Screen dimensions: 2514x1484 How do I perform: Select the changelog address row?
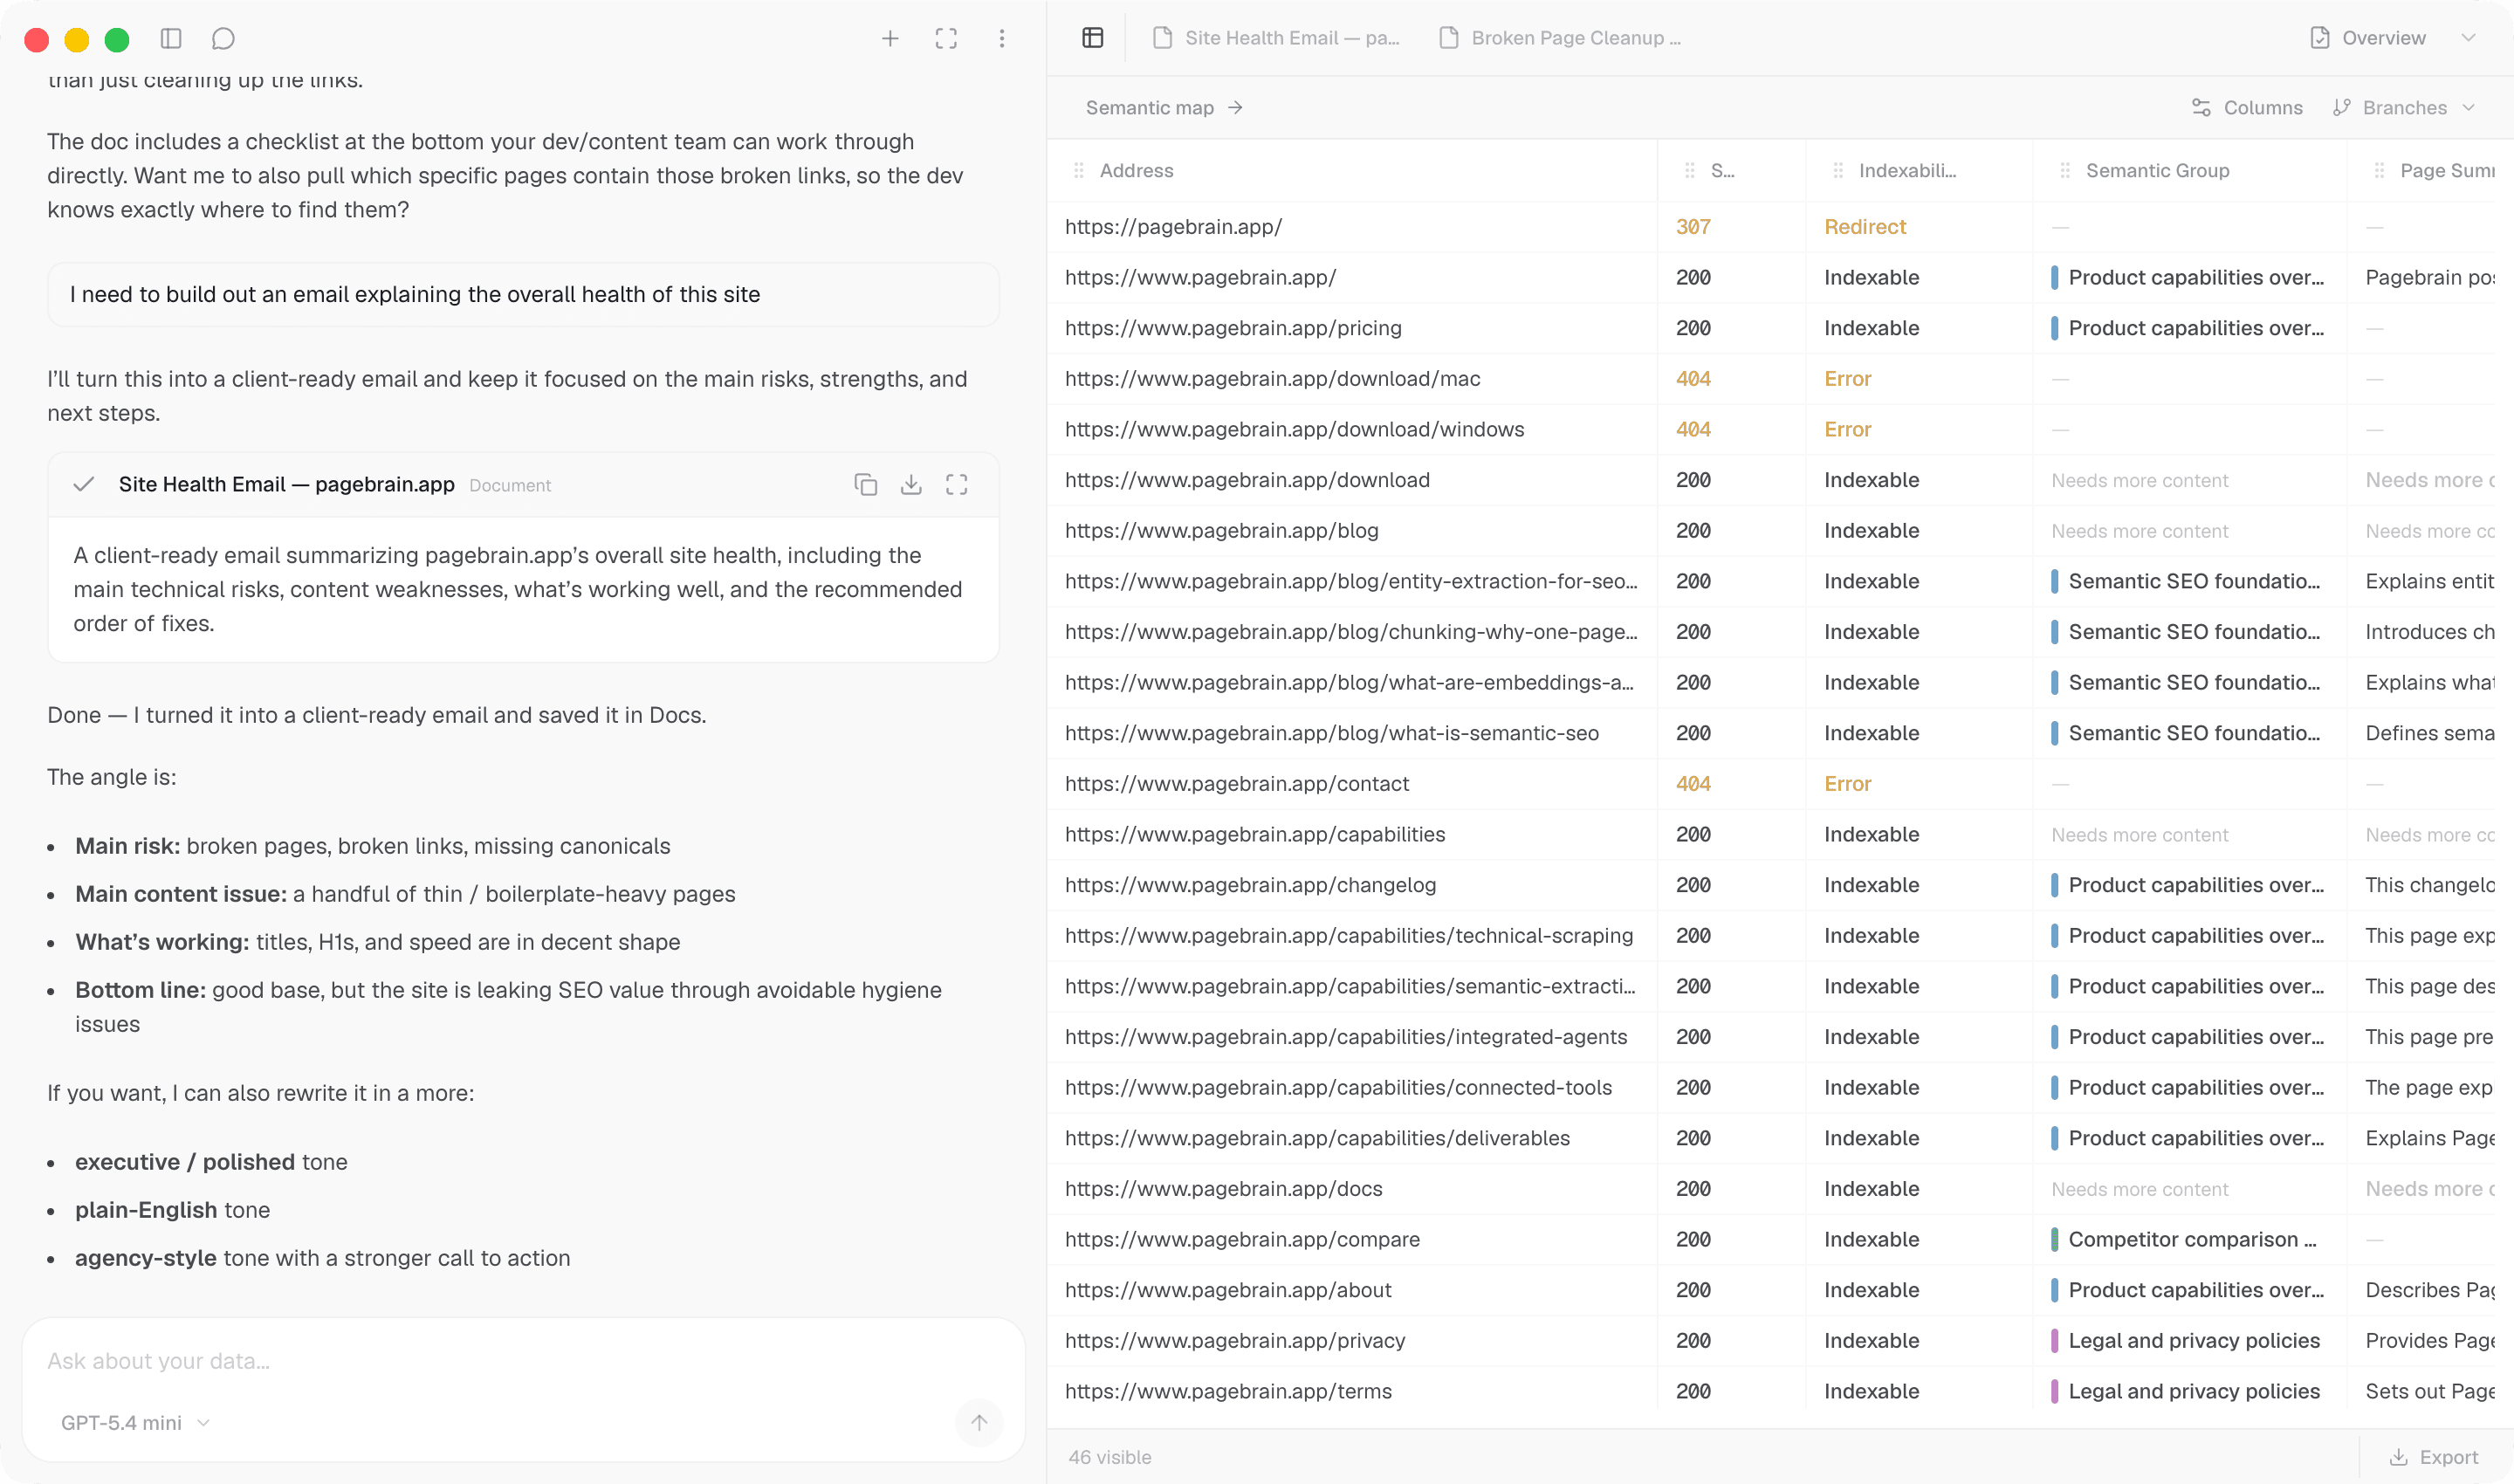tap(1250, 886)
